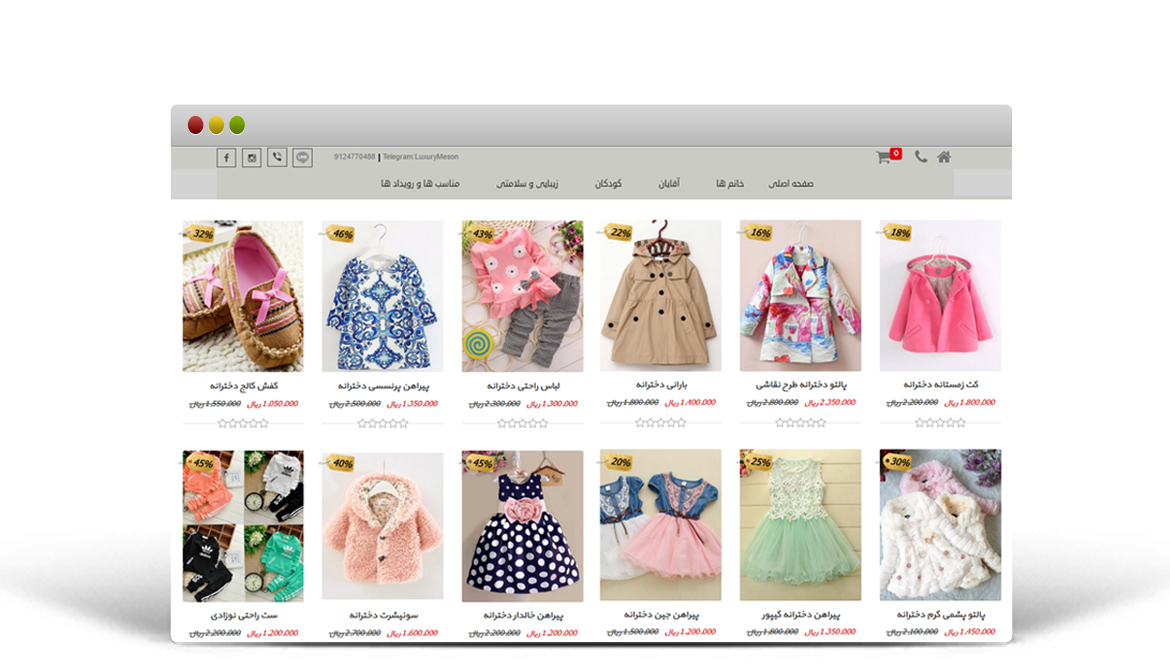Viewport: 1170px width, 665px height.
Task: Click the 16% discount tag
Action: [x=758, y=233]
